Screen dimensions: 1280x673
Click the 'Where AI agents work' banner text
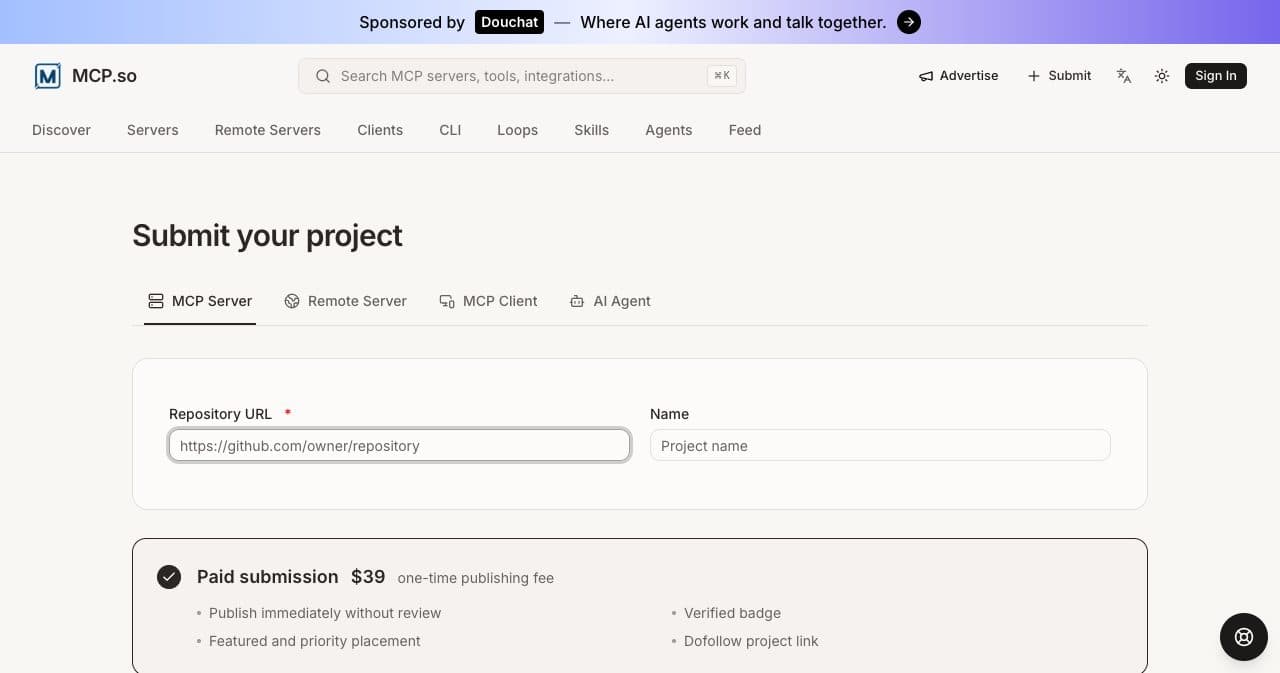(x=733, y=22)
